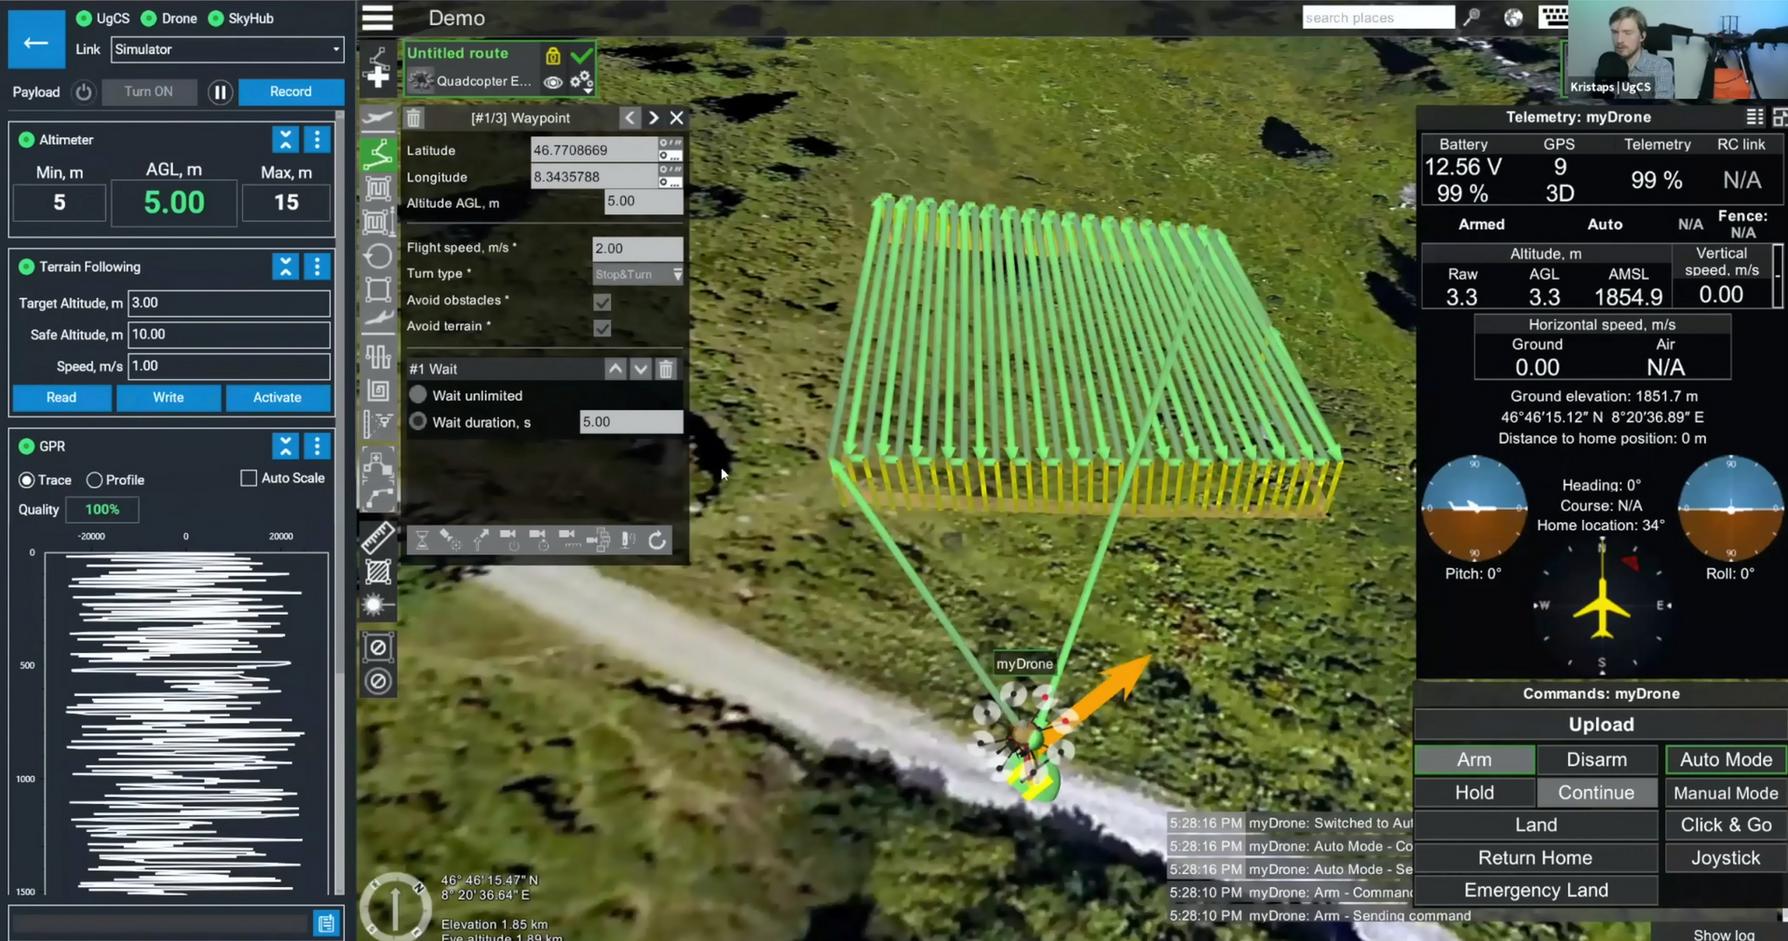Select the Wait unlimited radio button
The height and width of the screenshot is (941, 1788).
(418, 395)
